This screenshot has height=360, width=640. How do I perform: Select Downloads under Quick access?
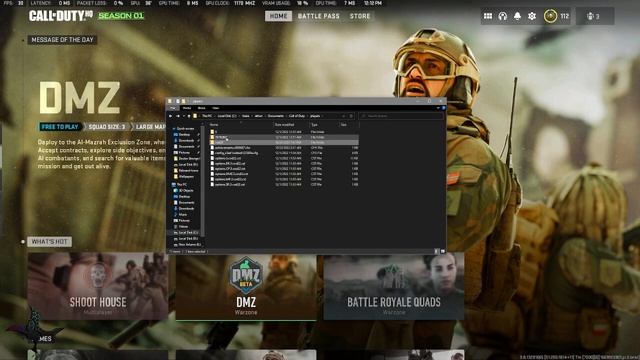click(186, 140)
